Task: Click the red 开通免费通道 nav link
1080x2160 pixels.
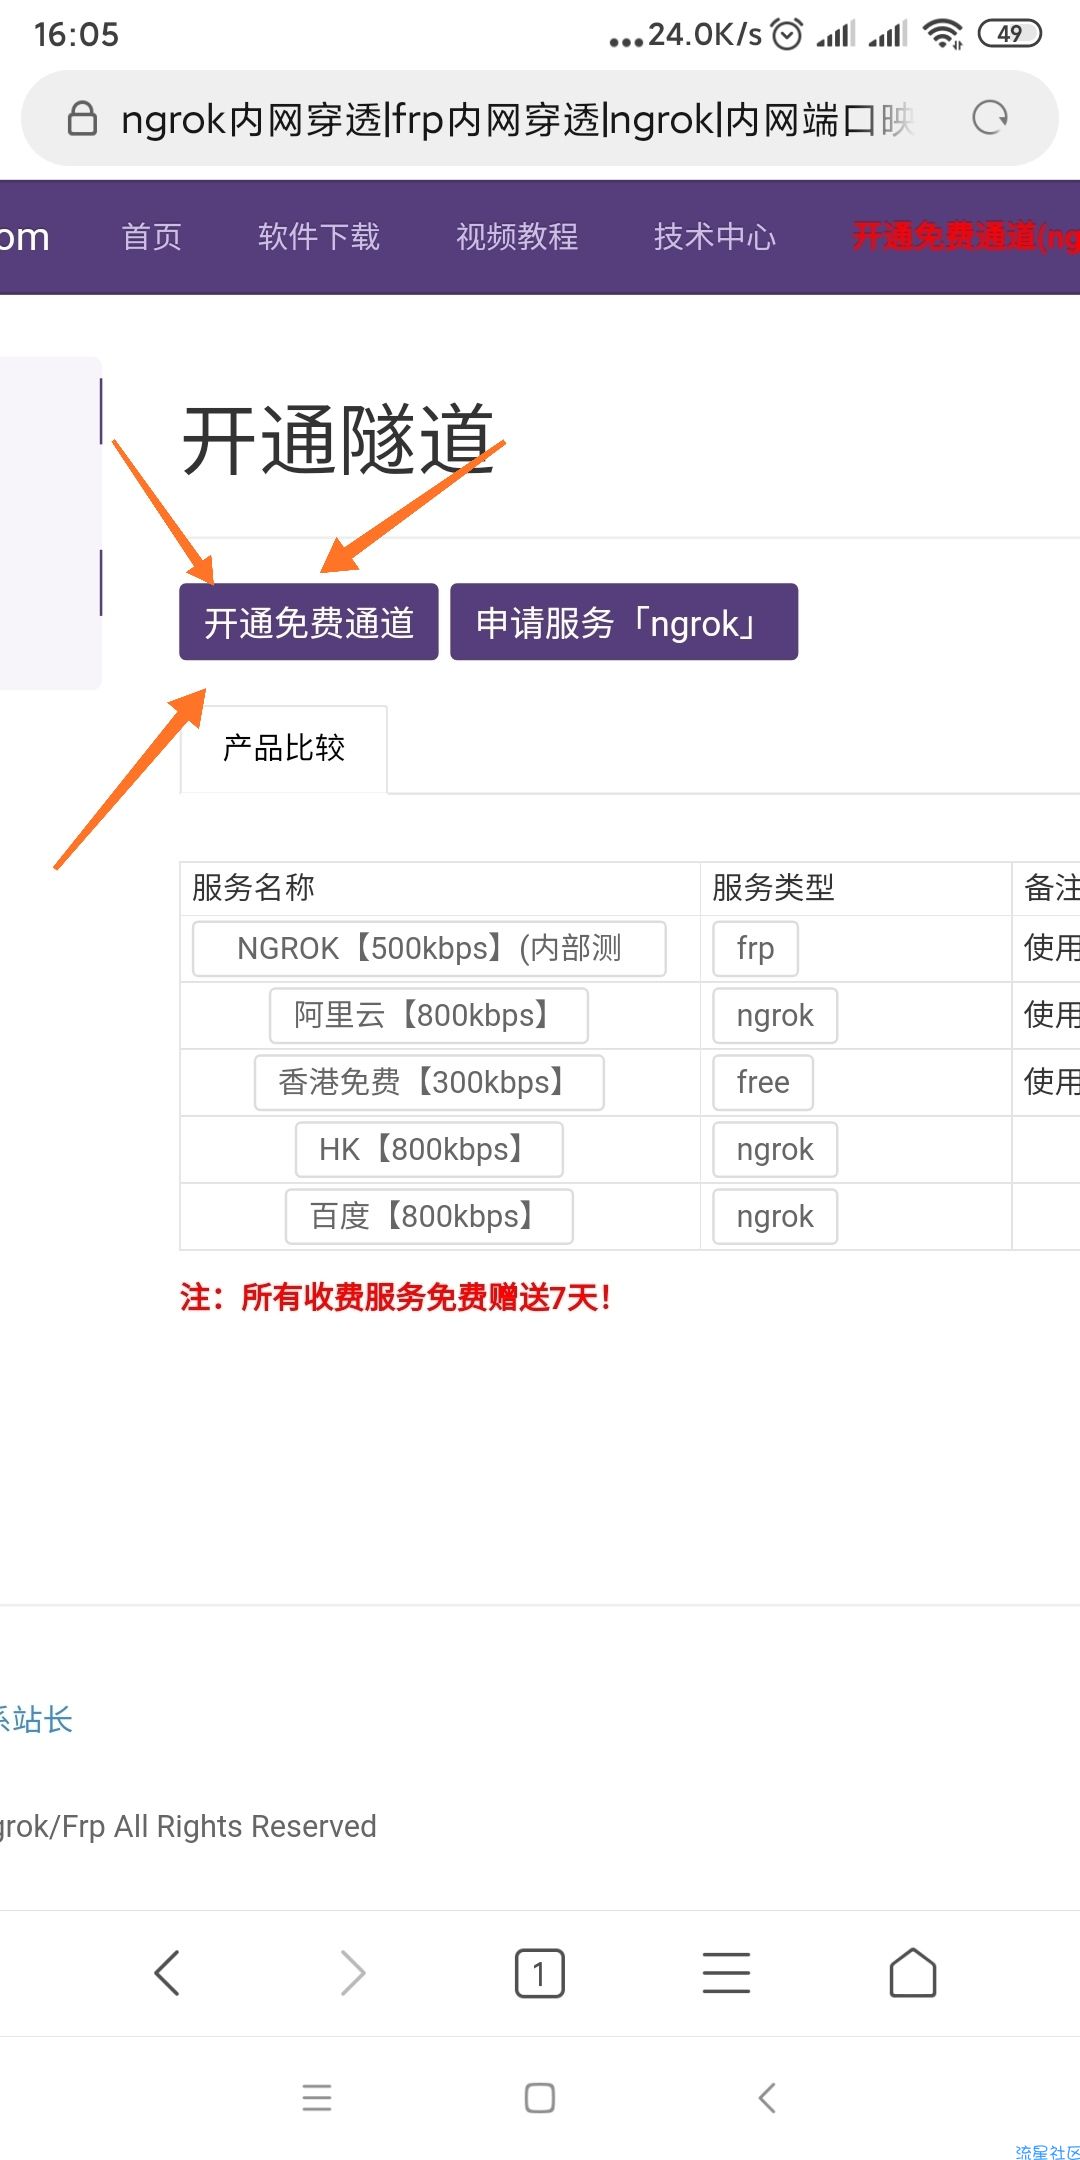Action: pyautogui.click(x=966, y=237)
